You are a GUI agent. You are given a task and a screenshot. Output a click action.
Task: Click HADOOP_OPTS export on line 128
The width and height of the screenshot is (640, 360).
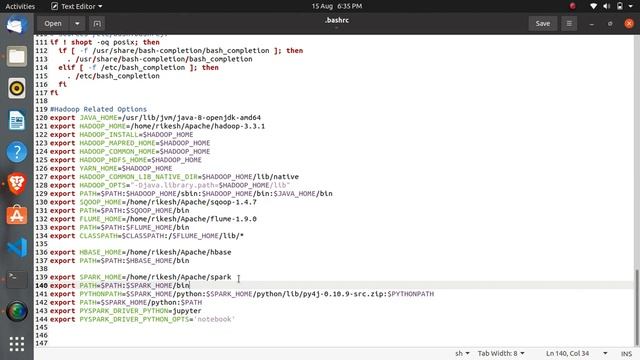[170, 185]
